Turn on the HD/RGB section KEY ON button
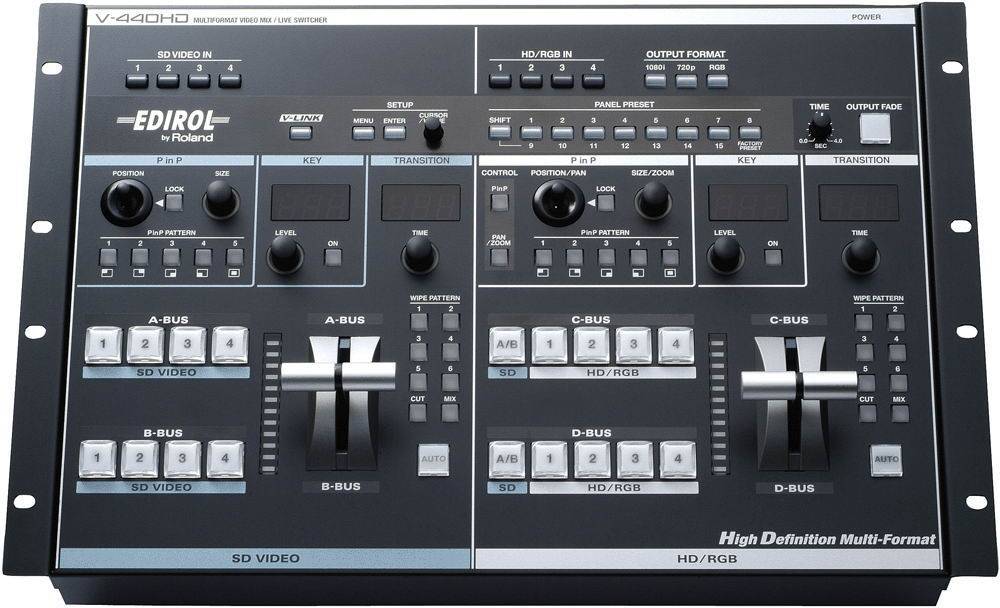Screen dimensions: 1000x608 tap(773, 258)
